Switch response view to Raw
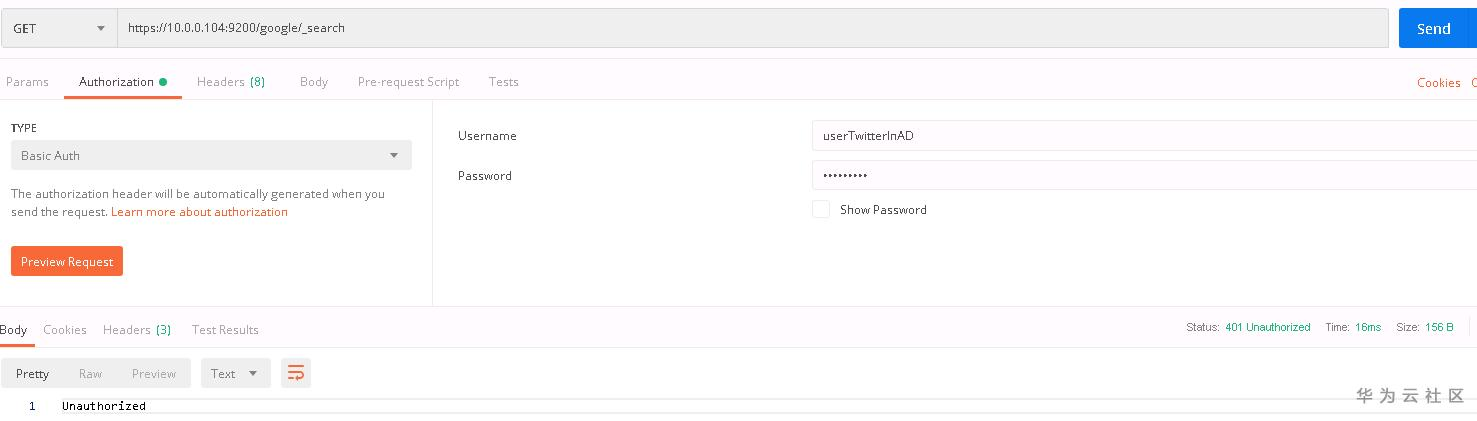 90,373
